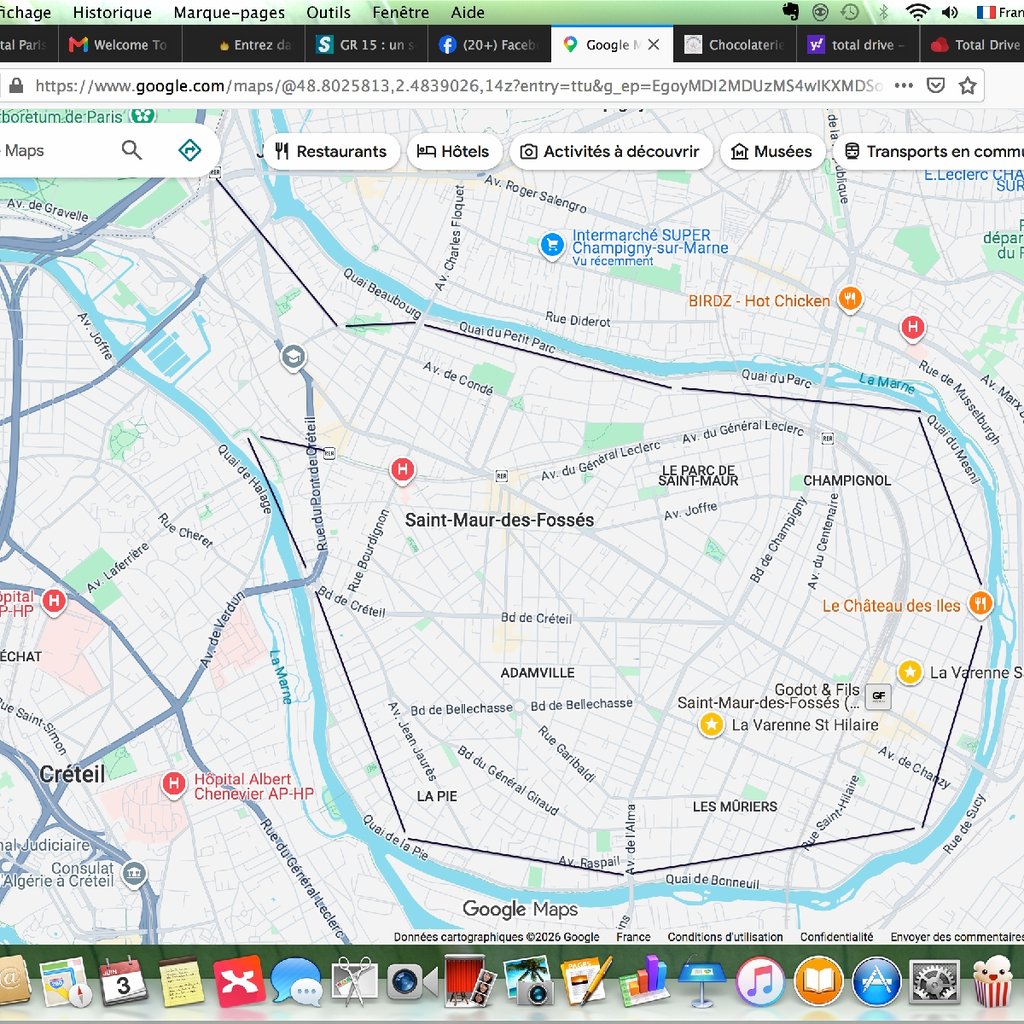This screenshot has width=1024, height=1024.
Task: Click the Le Château des Iles restaurant pin
Action: [x=980, y=603]
